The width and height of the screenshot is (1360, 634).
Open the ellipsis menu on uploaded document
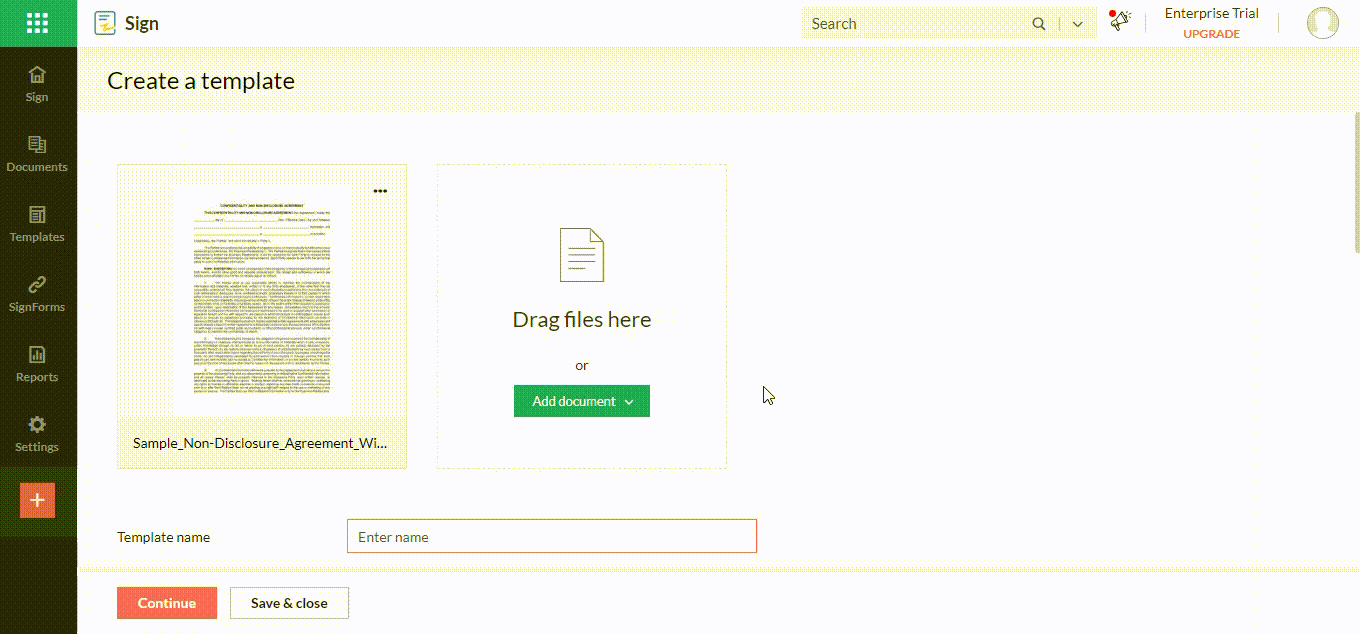(x=380, y=190)
